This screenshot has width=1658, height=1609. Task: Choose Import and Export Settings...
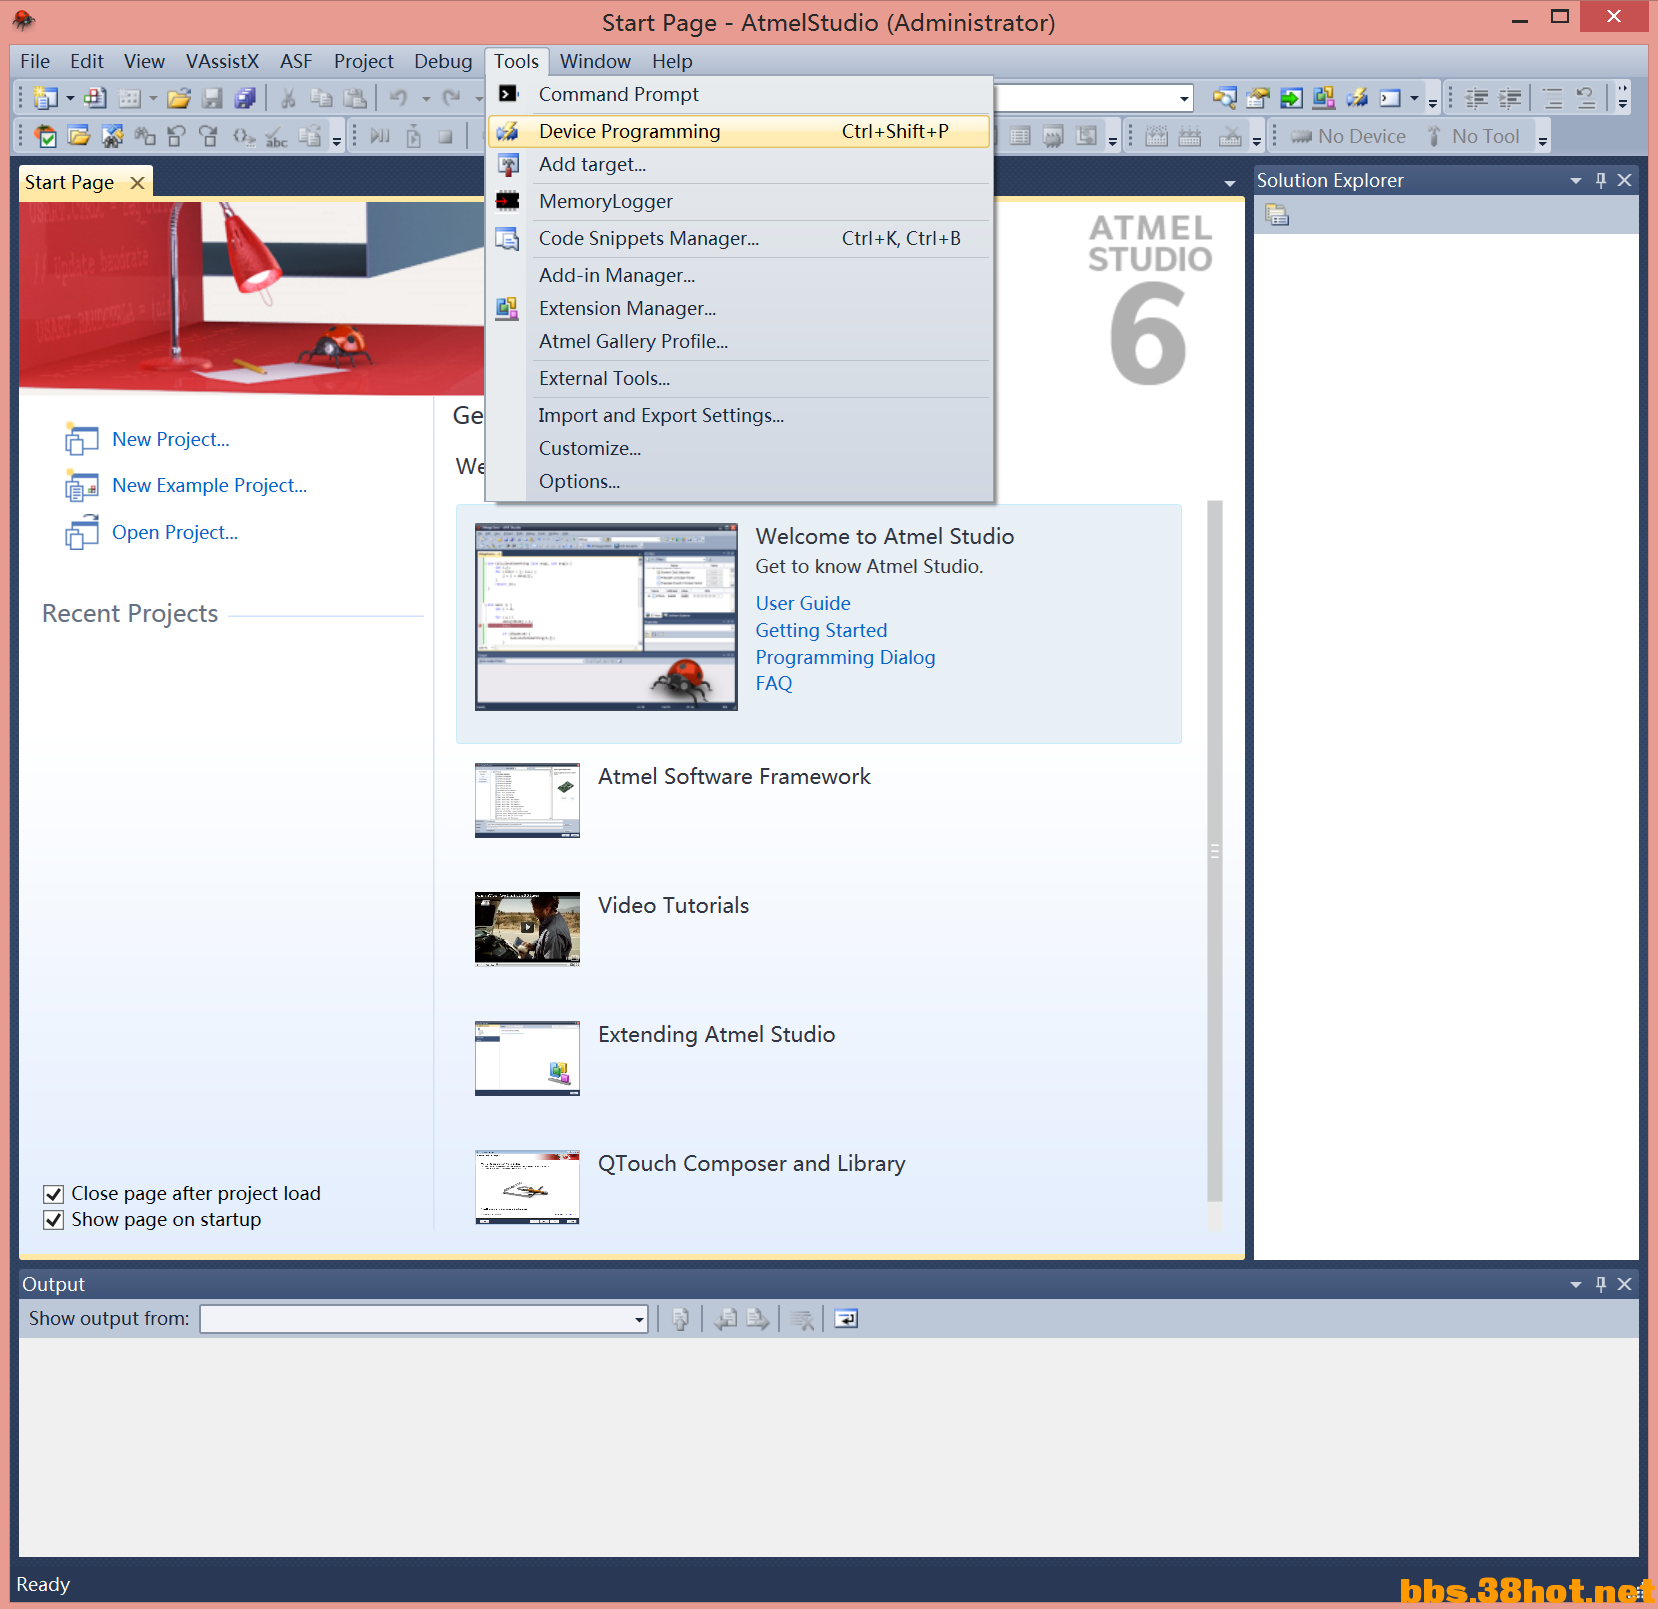coord(661,416)
